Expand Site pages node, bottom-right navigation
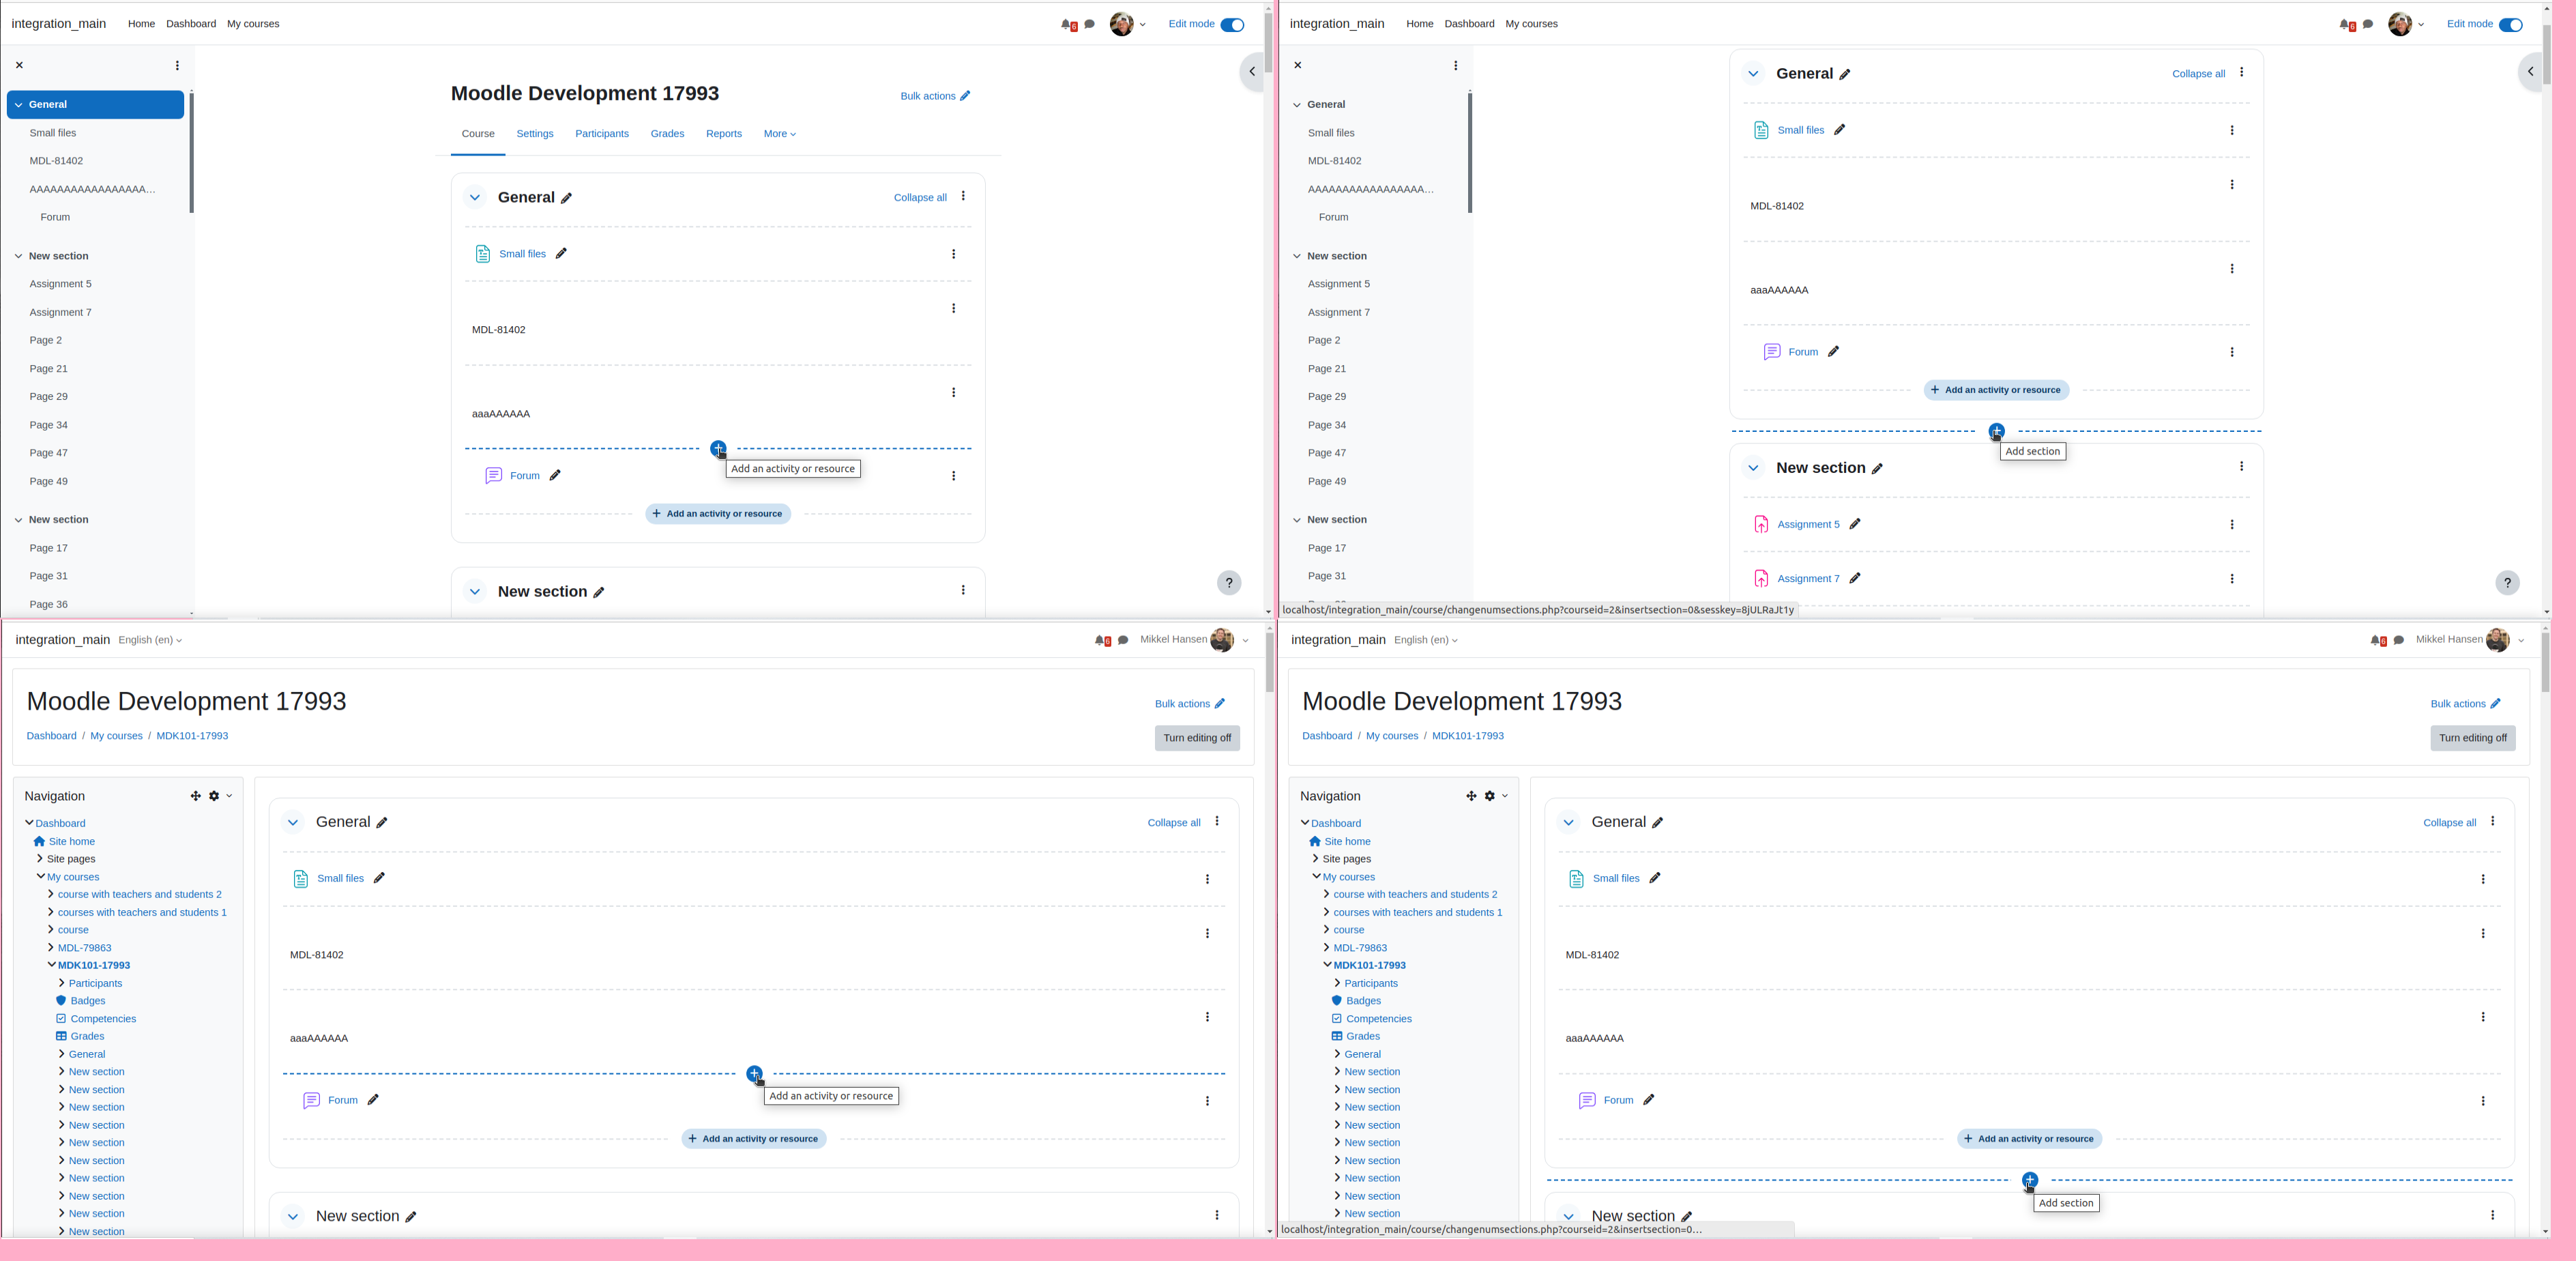 click(1315, 859)
